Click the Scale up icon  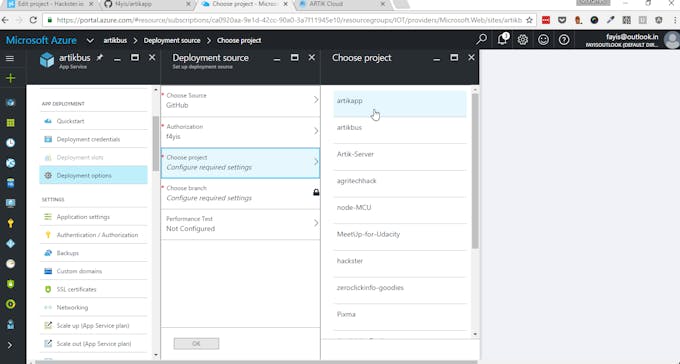point(48,325)
